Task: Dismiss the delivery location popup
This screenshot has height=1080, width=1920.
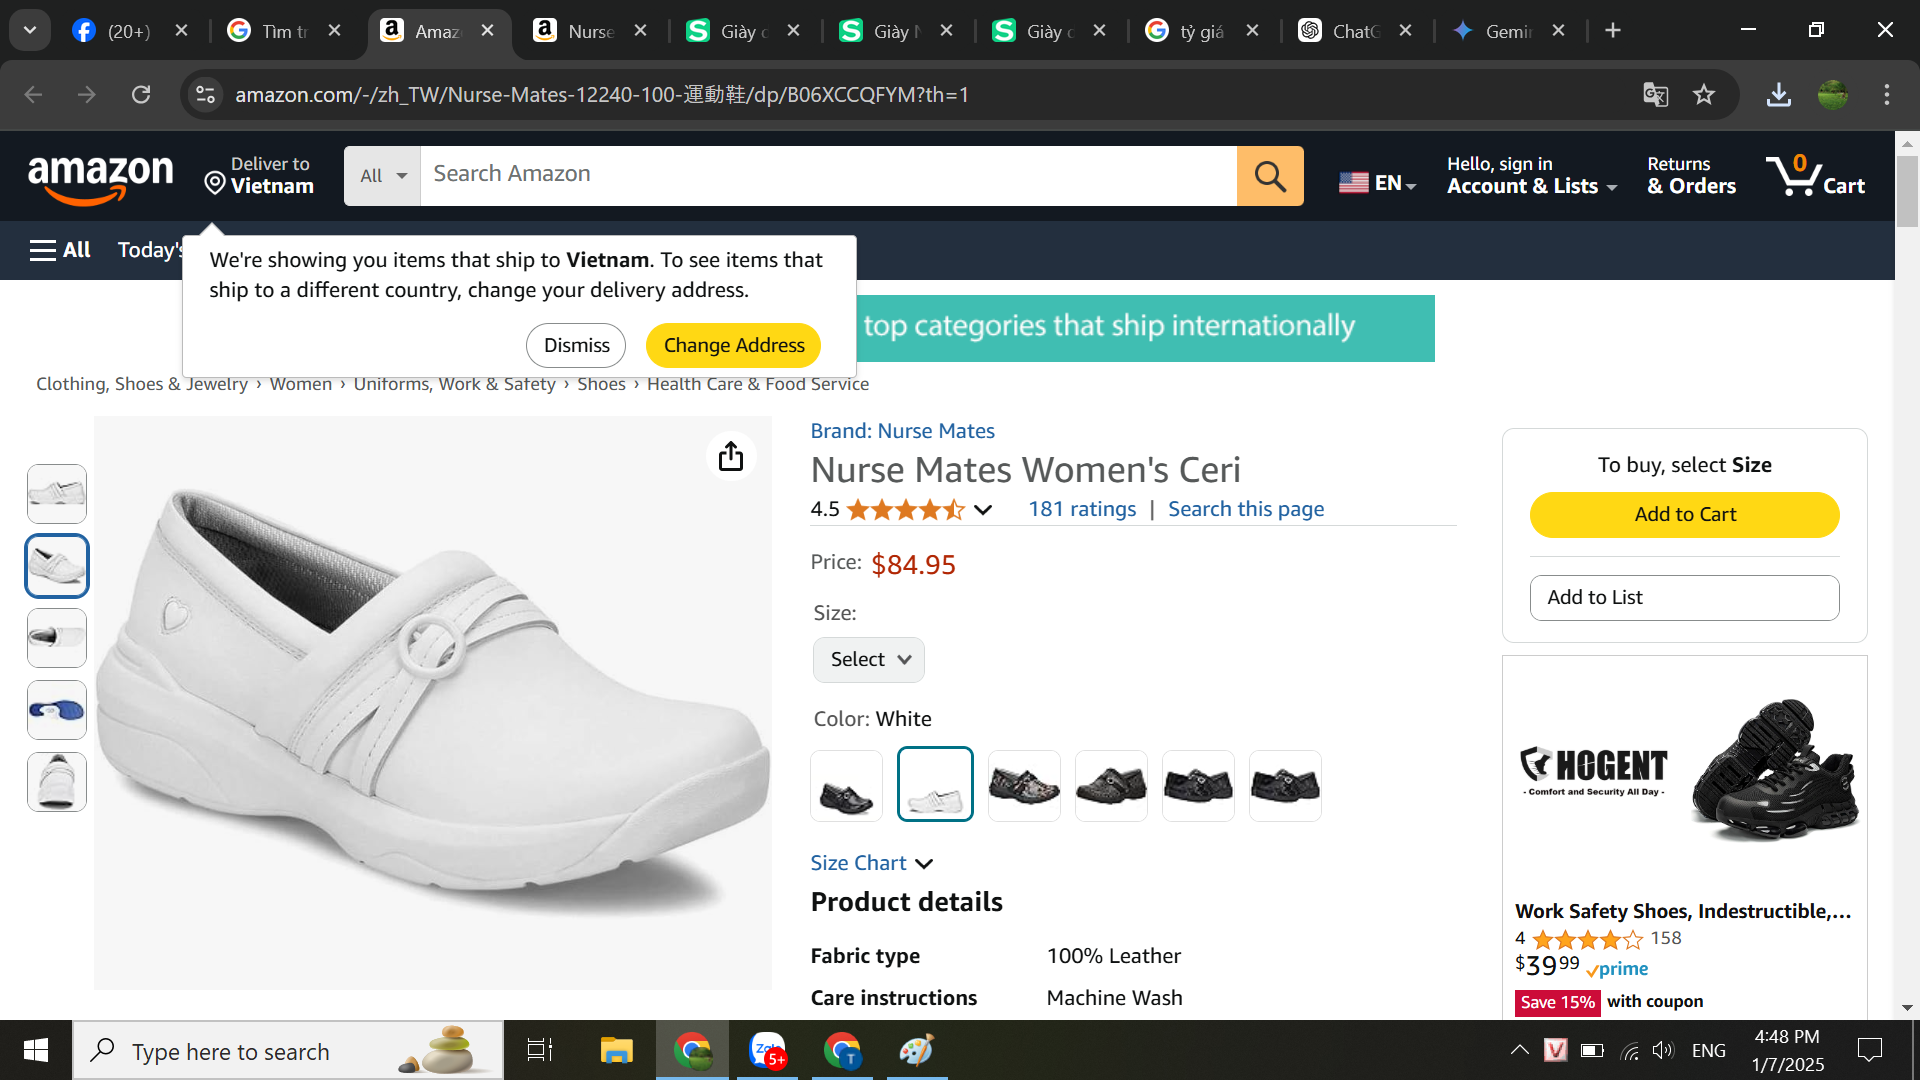Action: point(576,345)
